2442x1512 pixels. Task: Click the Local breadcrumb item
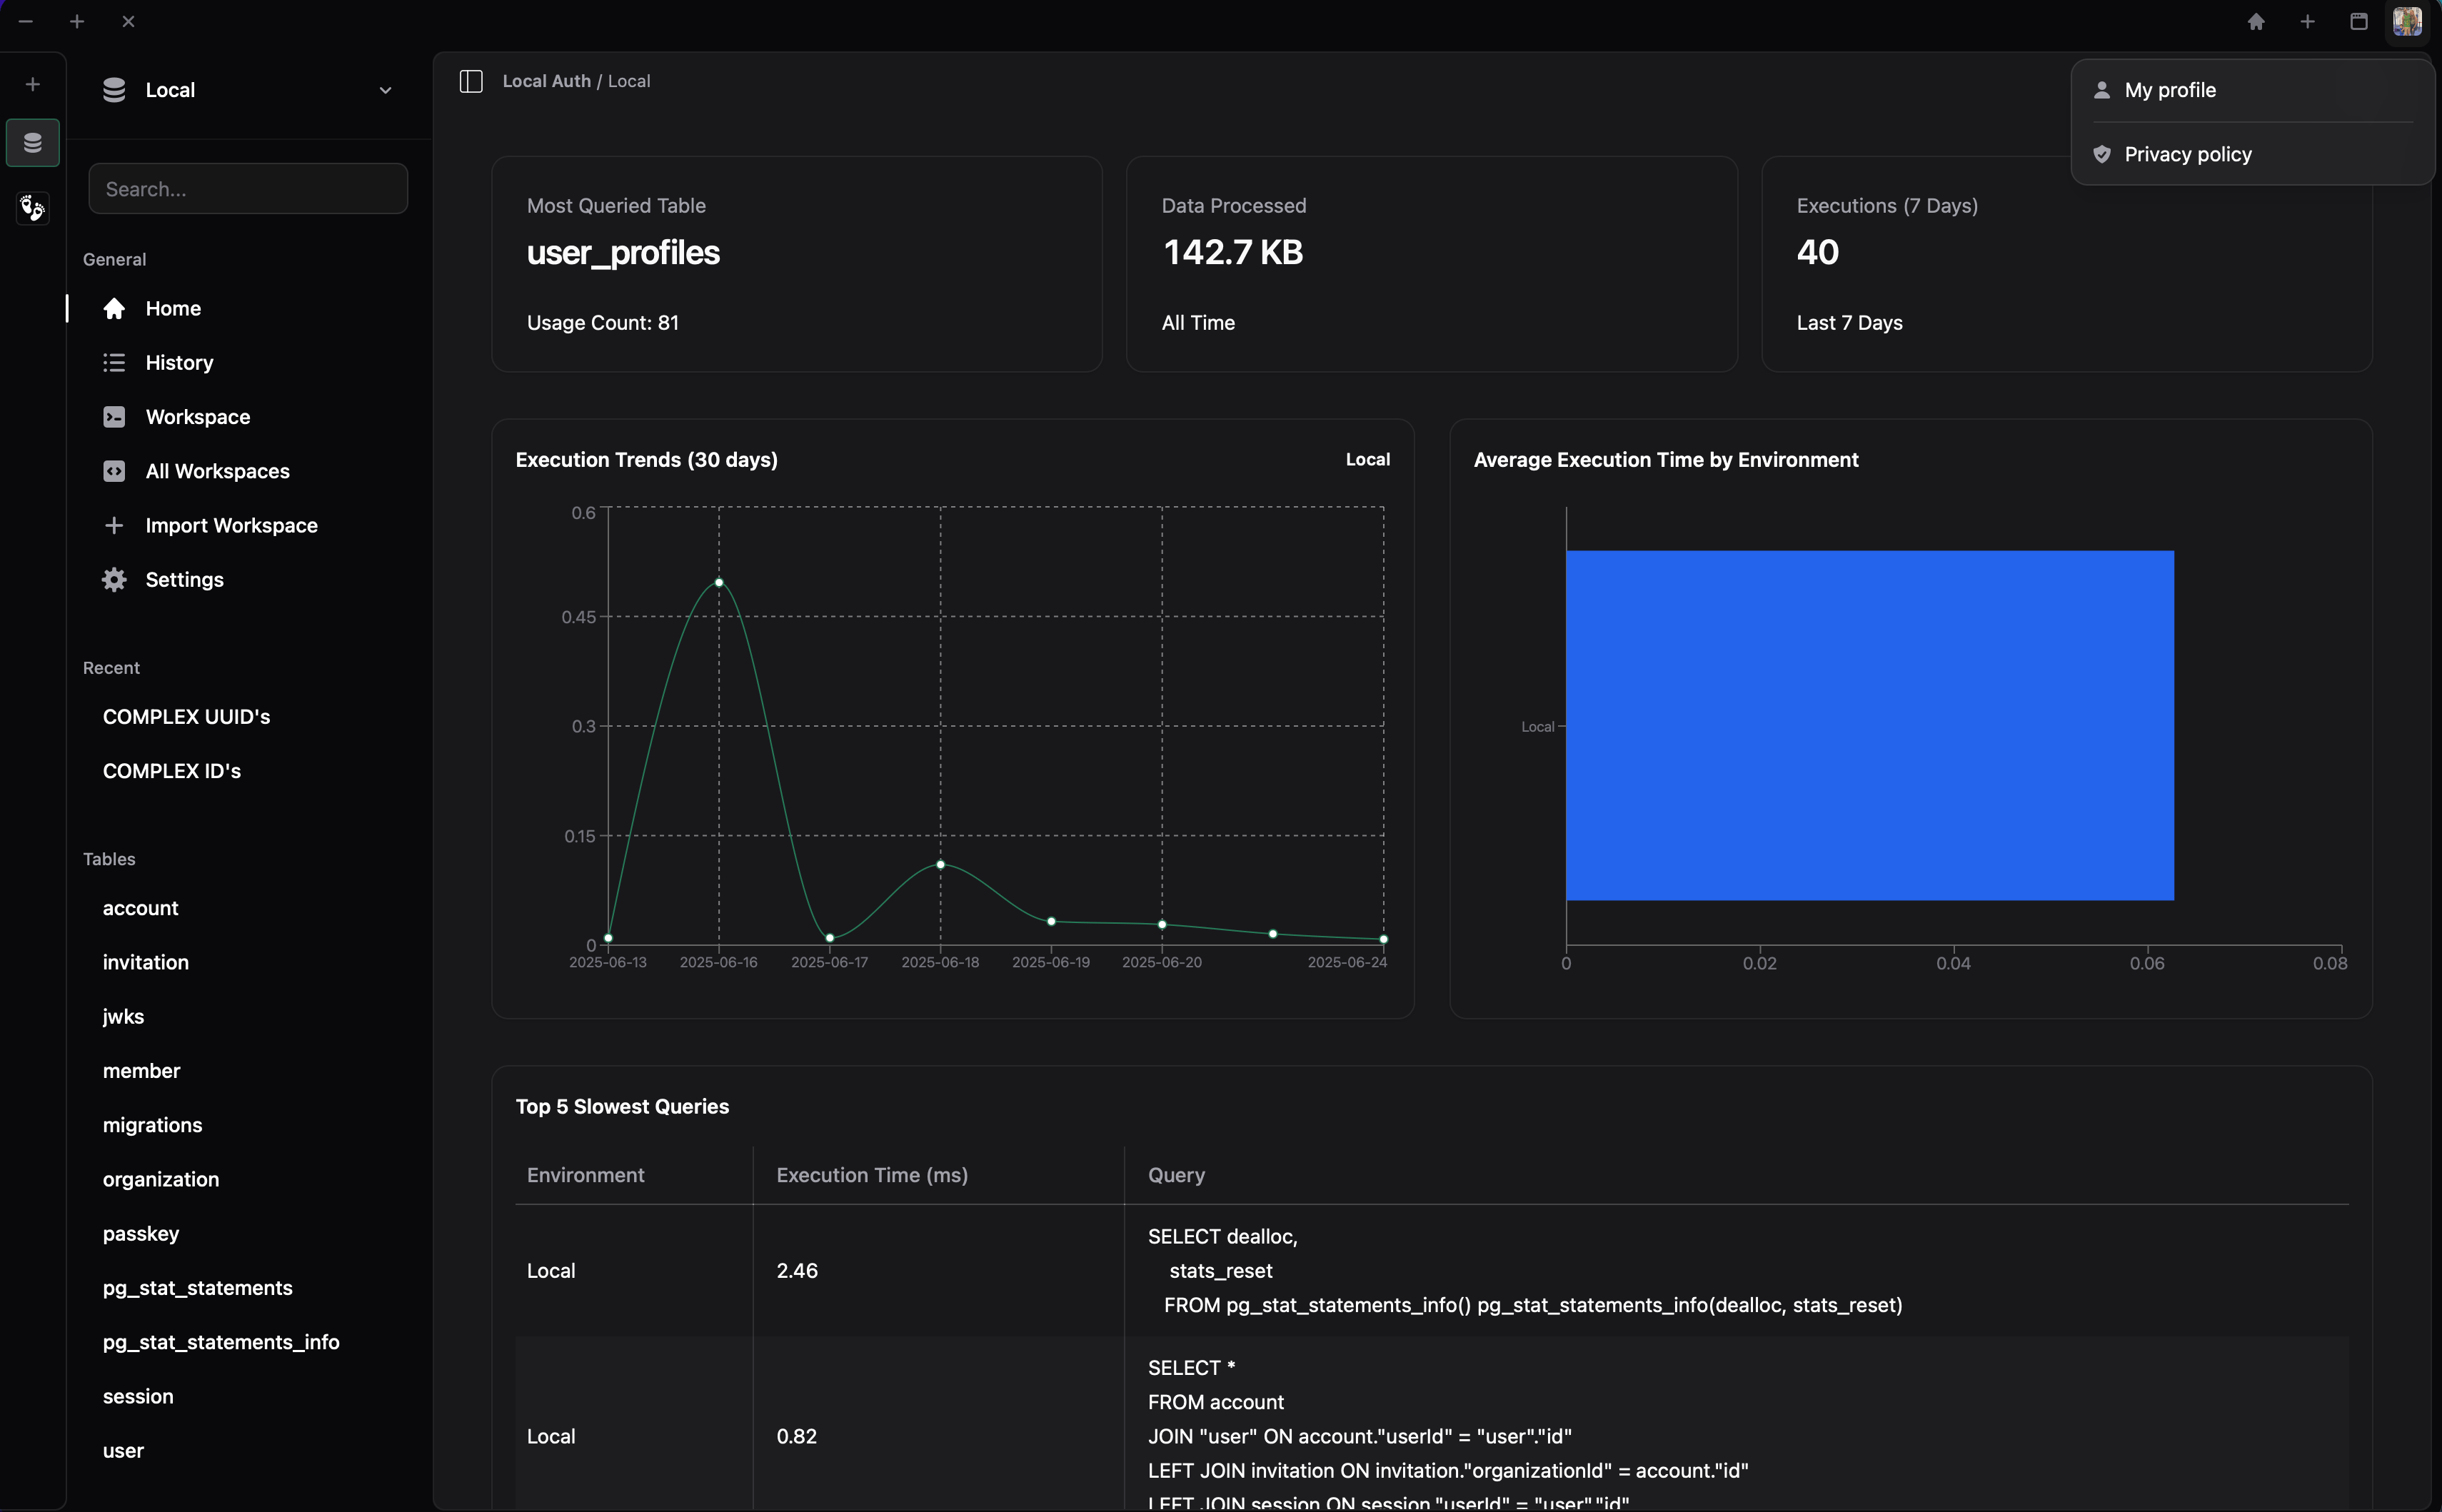point(629,81)
